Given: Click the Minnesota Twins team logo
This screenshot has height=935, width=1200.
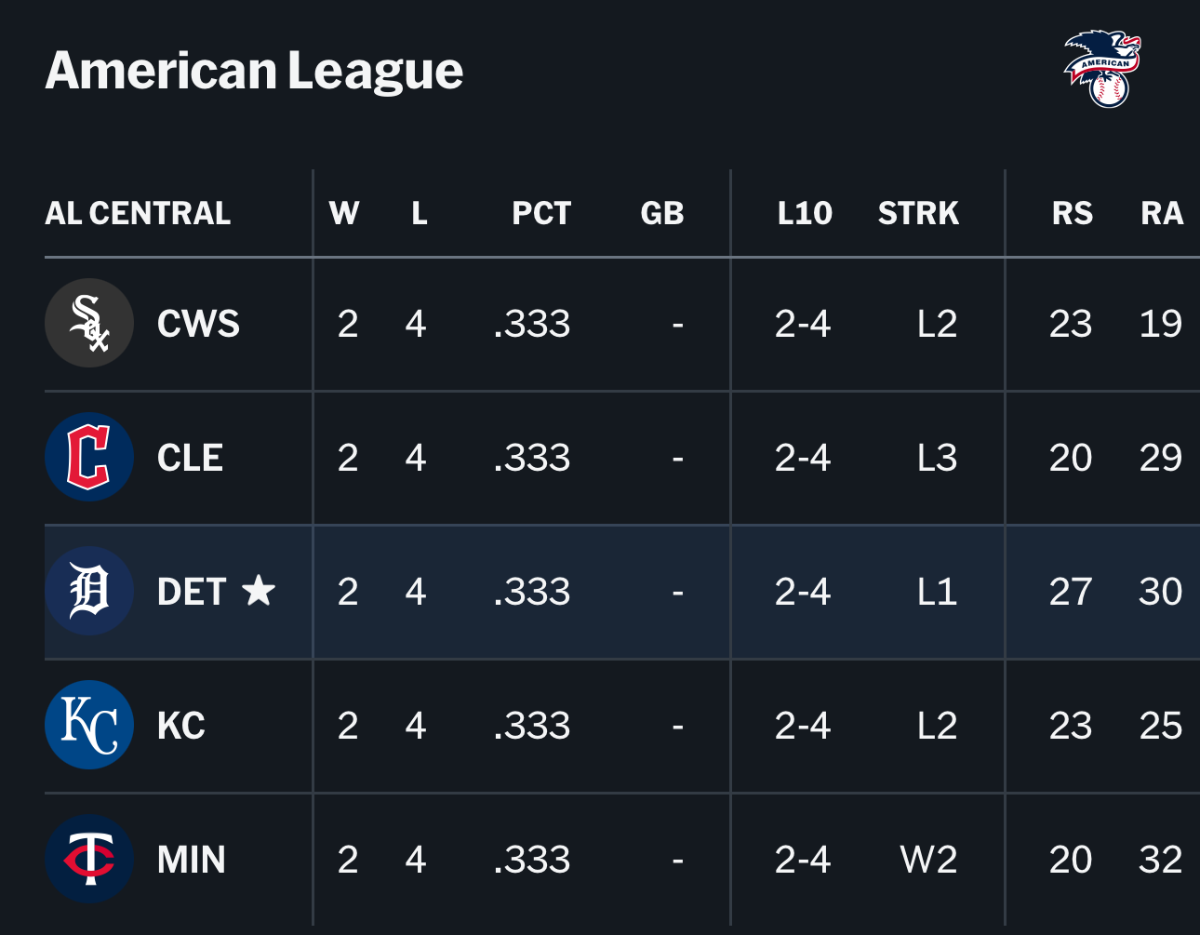Looking at the screenshot, I should pos(89,859).
